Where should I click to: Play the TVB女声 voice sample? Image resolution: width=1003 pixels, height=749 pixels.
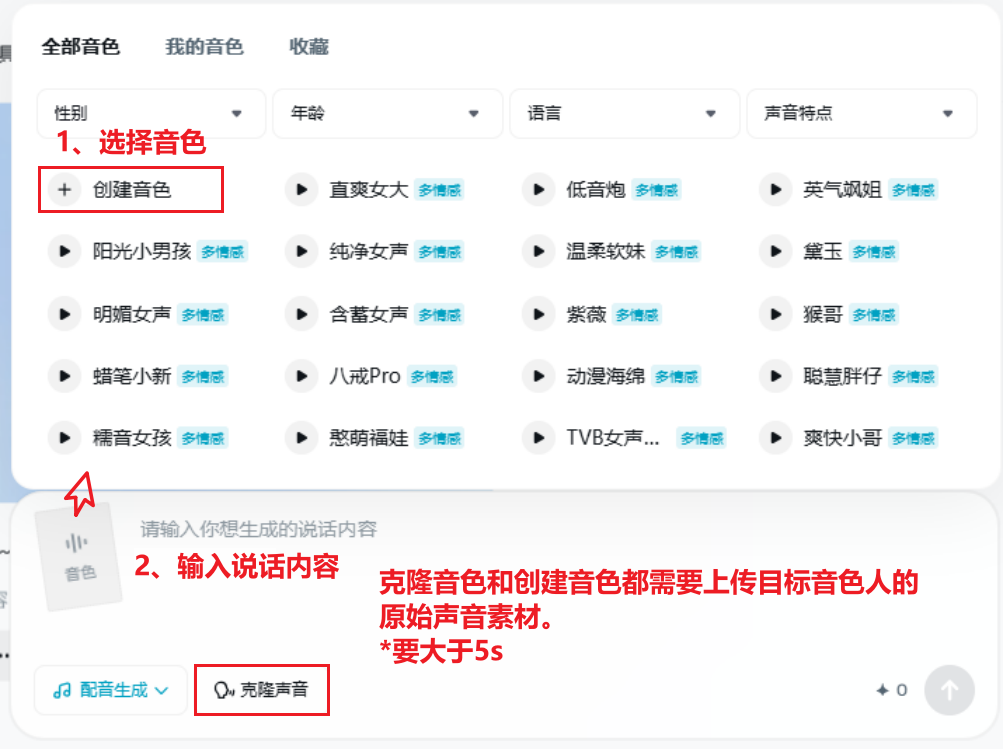538,437
